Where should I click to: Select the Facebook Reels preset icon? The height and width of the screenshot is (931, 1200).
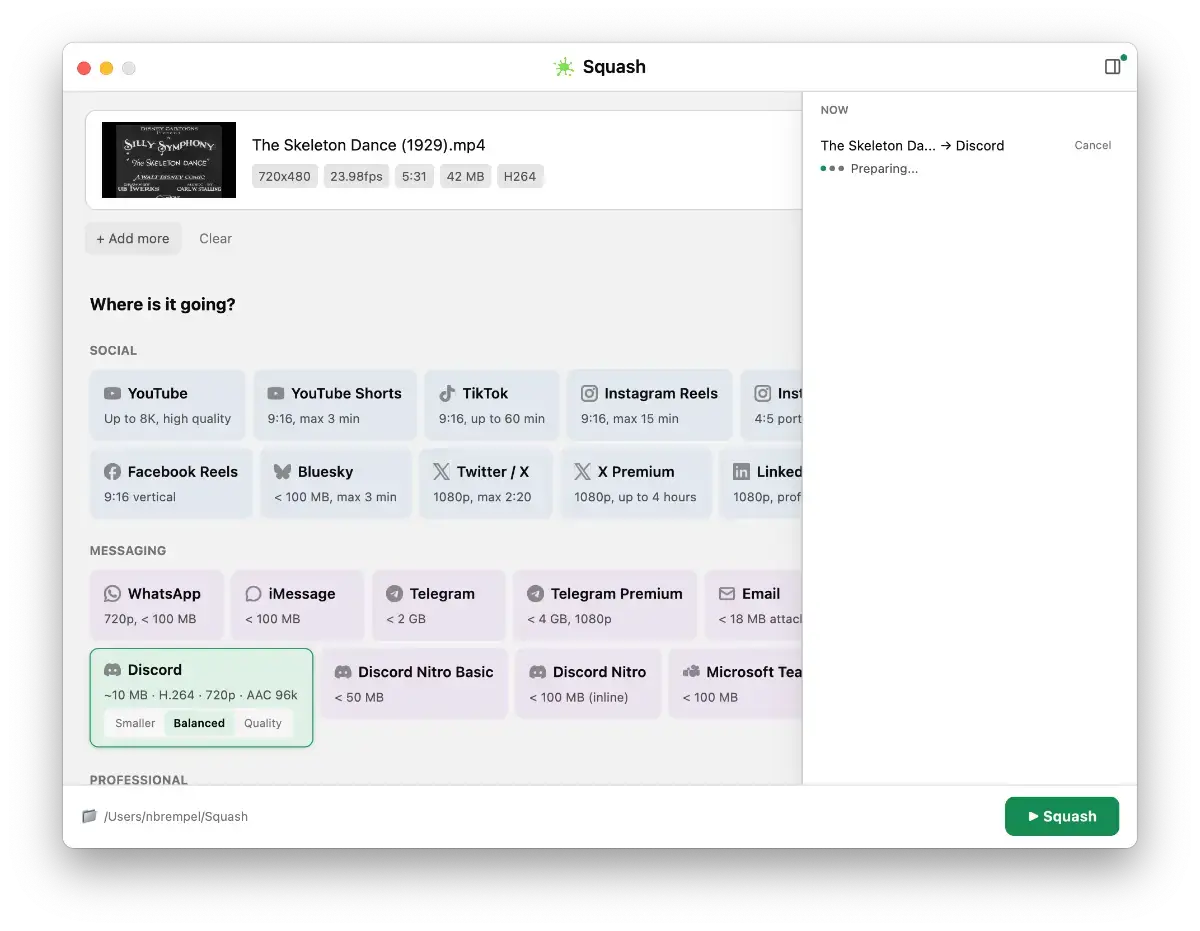113,472
